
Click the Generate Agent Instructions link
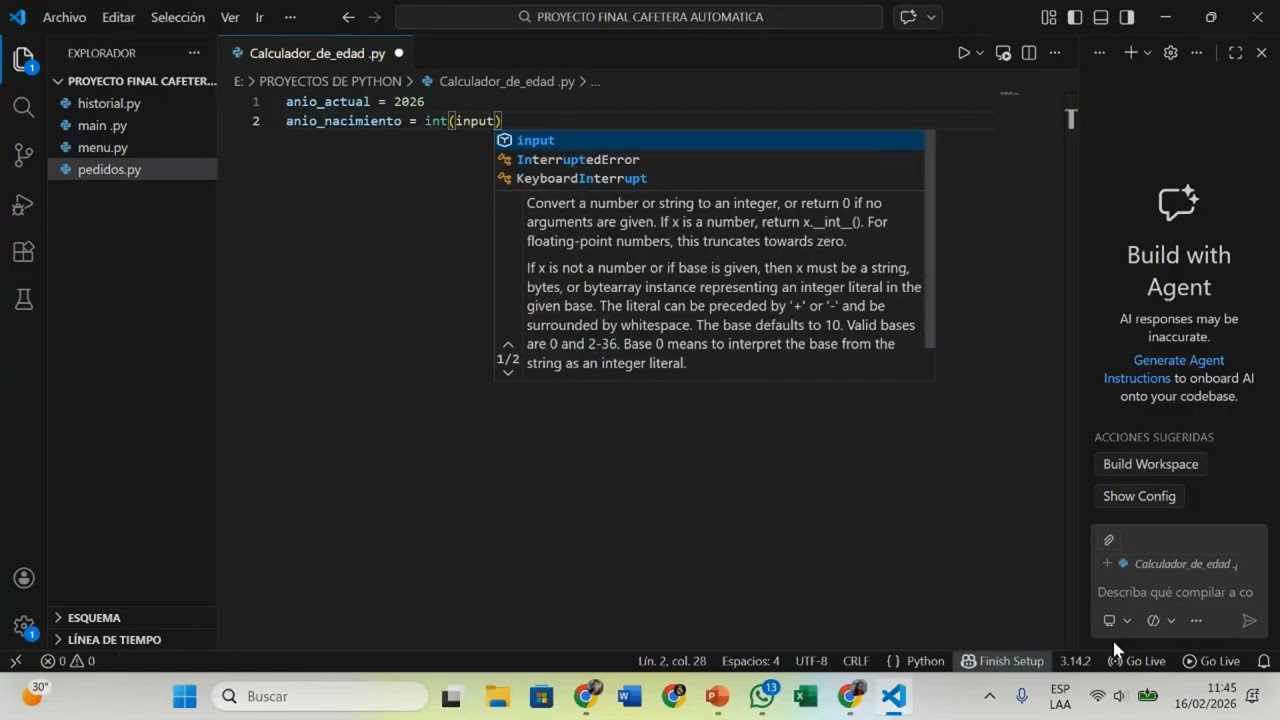pyautogui.click(x=1164, y=369)
